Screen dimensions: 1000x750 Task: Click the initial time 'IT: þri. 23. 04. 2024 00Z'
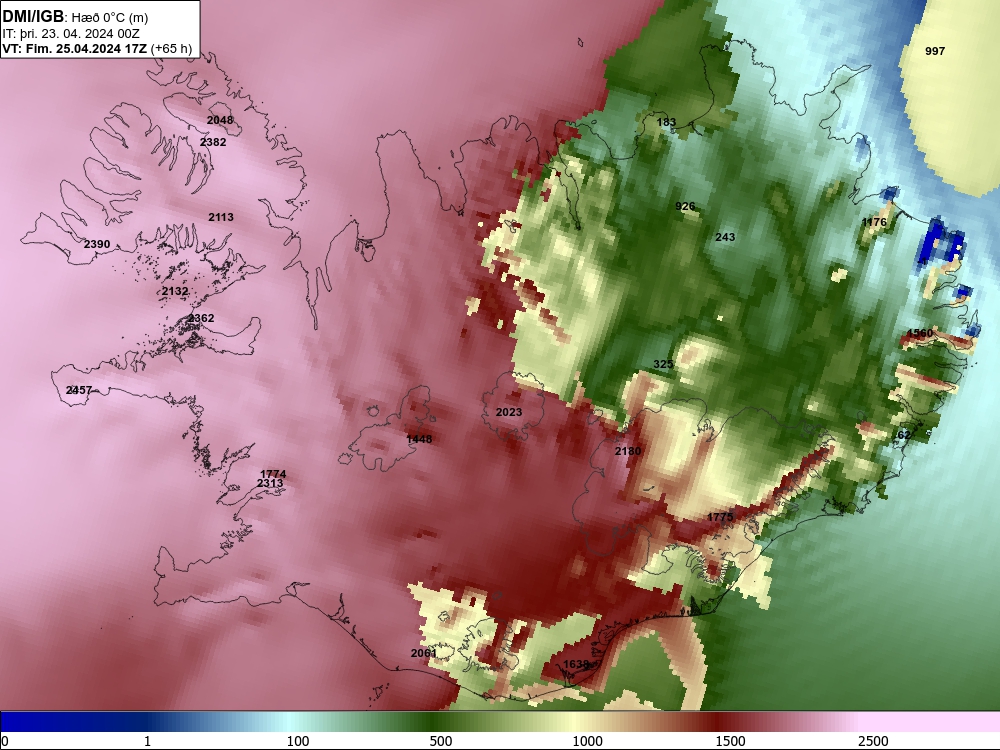[71, 33]
